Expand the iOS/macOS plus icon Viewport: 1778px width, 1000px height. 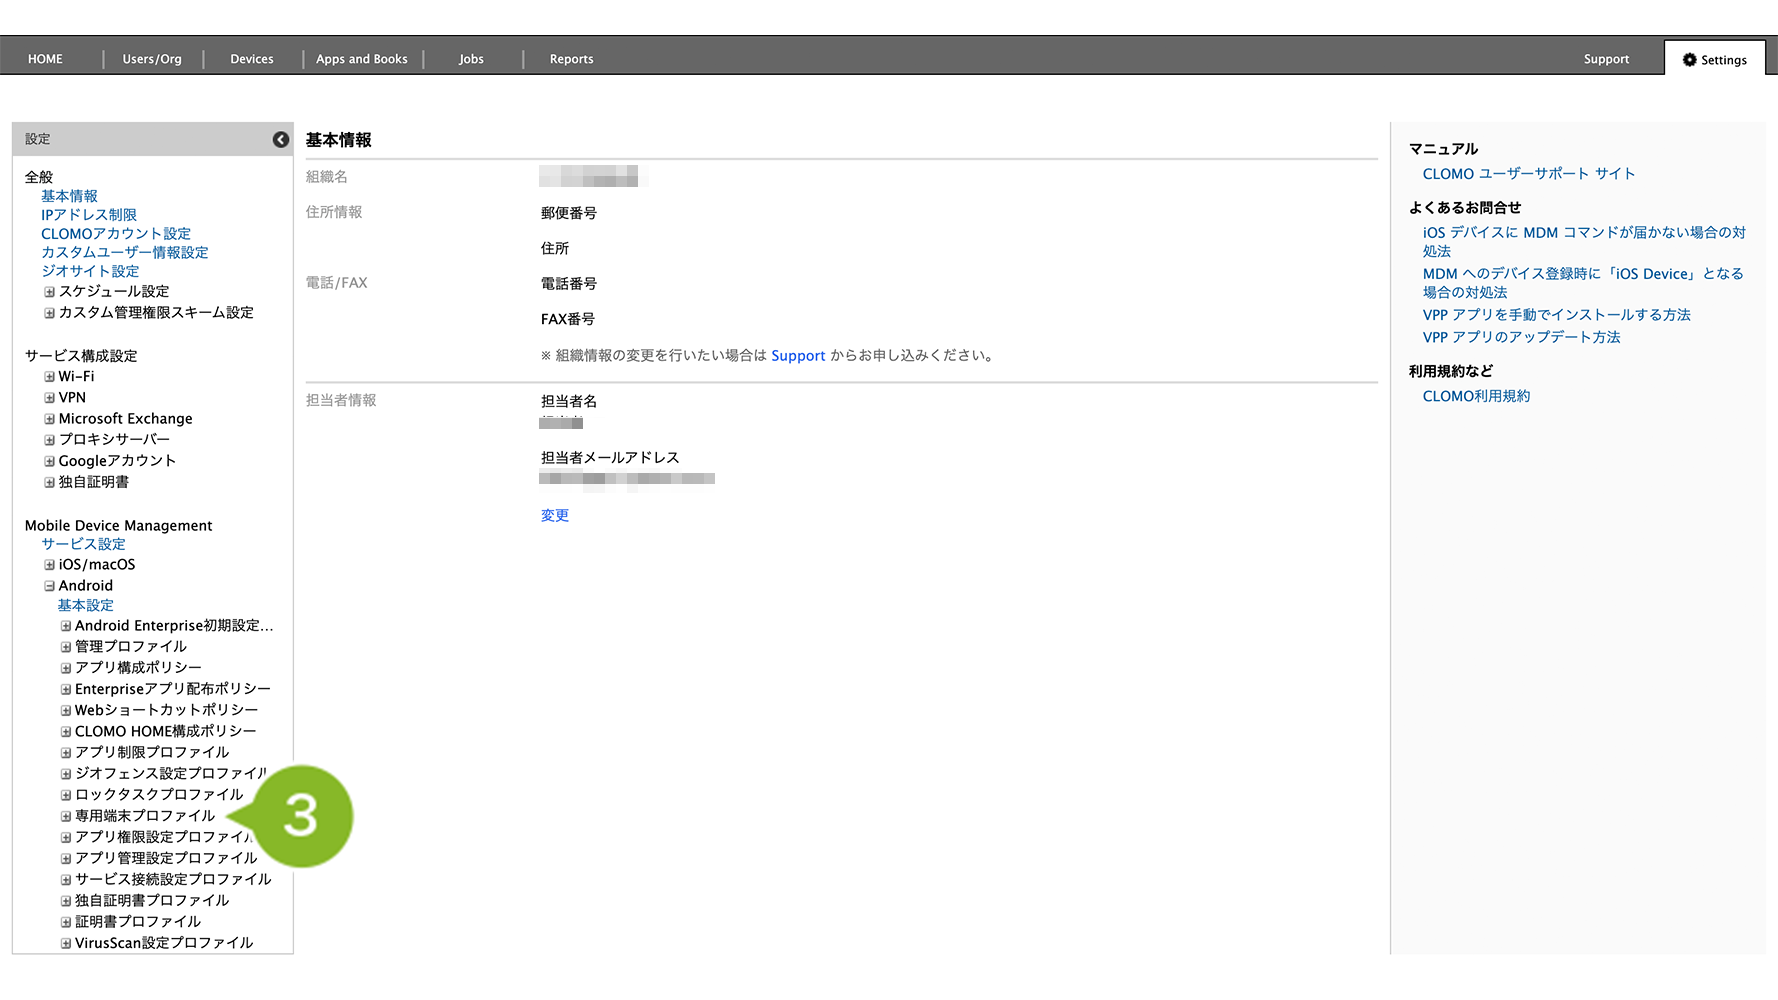coord(49,565)
